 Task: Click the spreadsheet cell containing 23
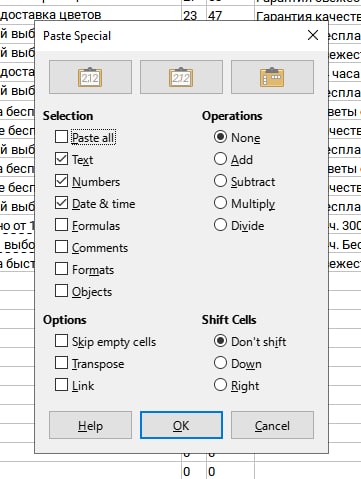pos(194,15)
